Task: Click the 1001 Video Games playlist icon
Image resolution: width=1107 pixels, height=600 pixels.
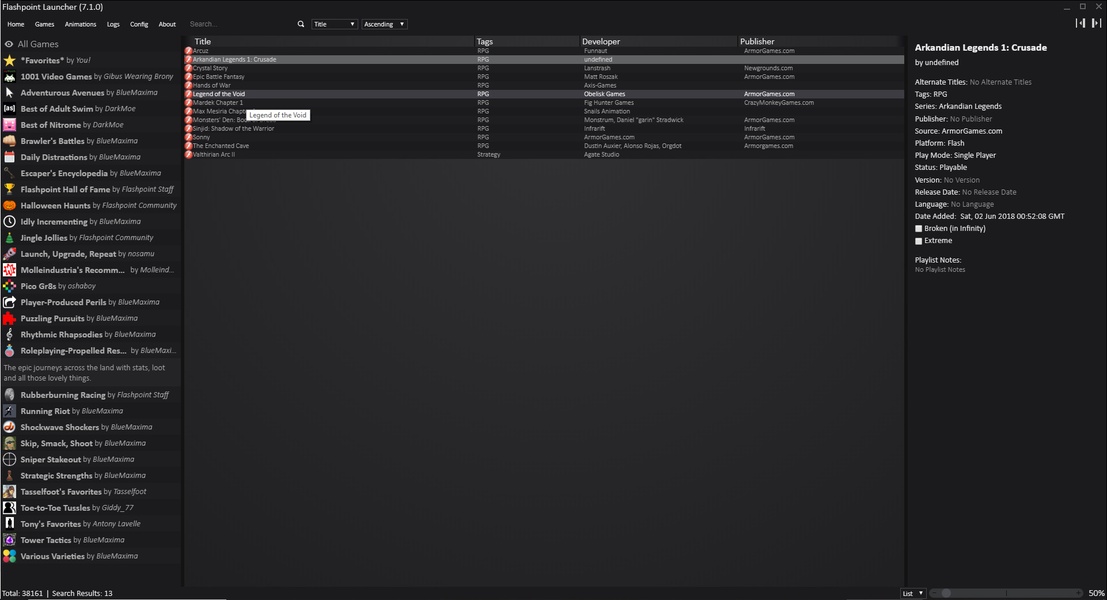Action: coord(9,77)
